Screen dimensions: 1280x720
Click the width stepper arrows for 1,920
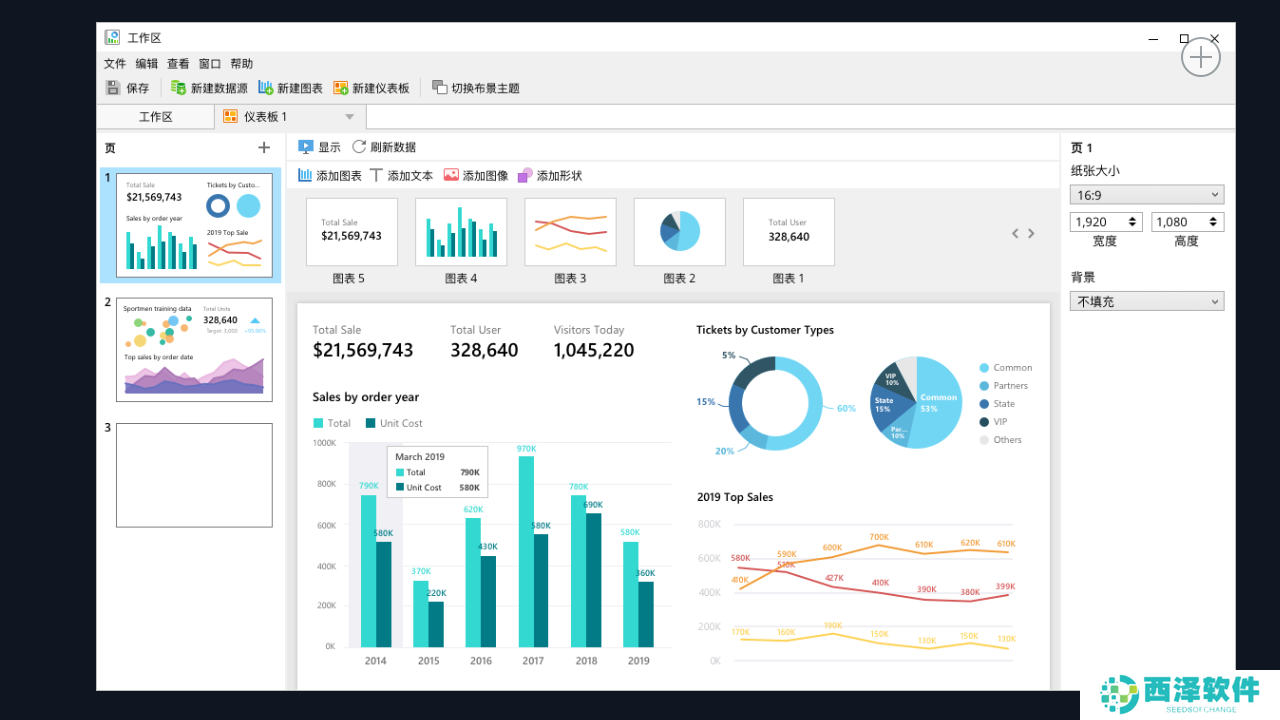1133,222
